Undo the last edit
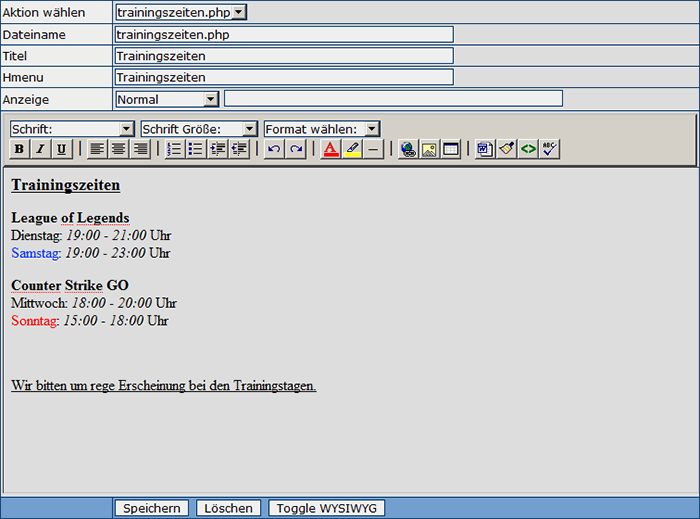Image resolution: width=700 pixels, height=519 pixels. (x=274, y=149)
